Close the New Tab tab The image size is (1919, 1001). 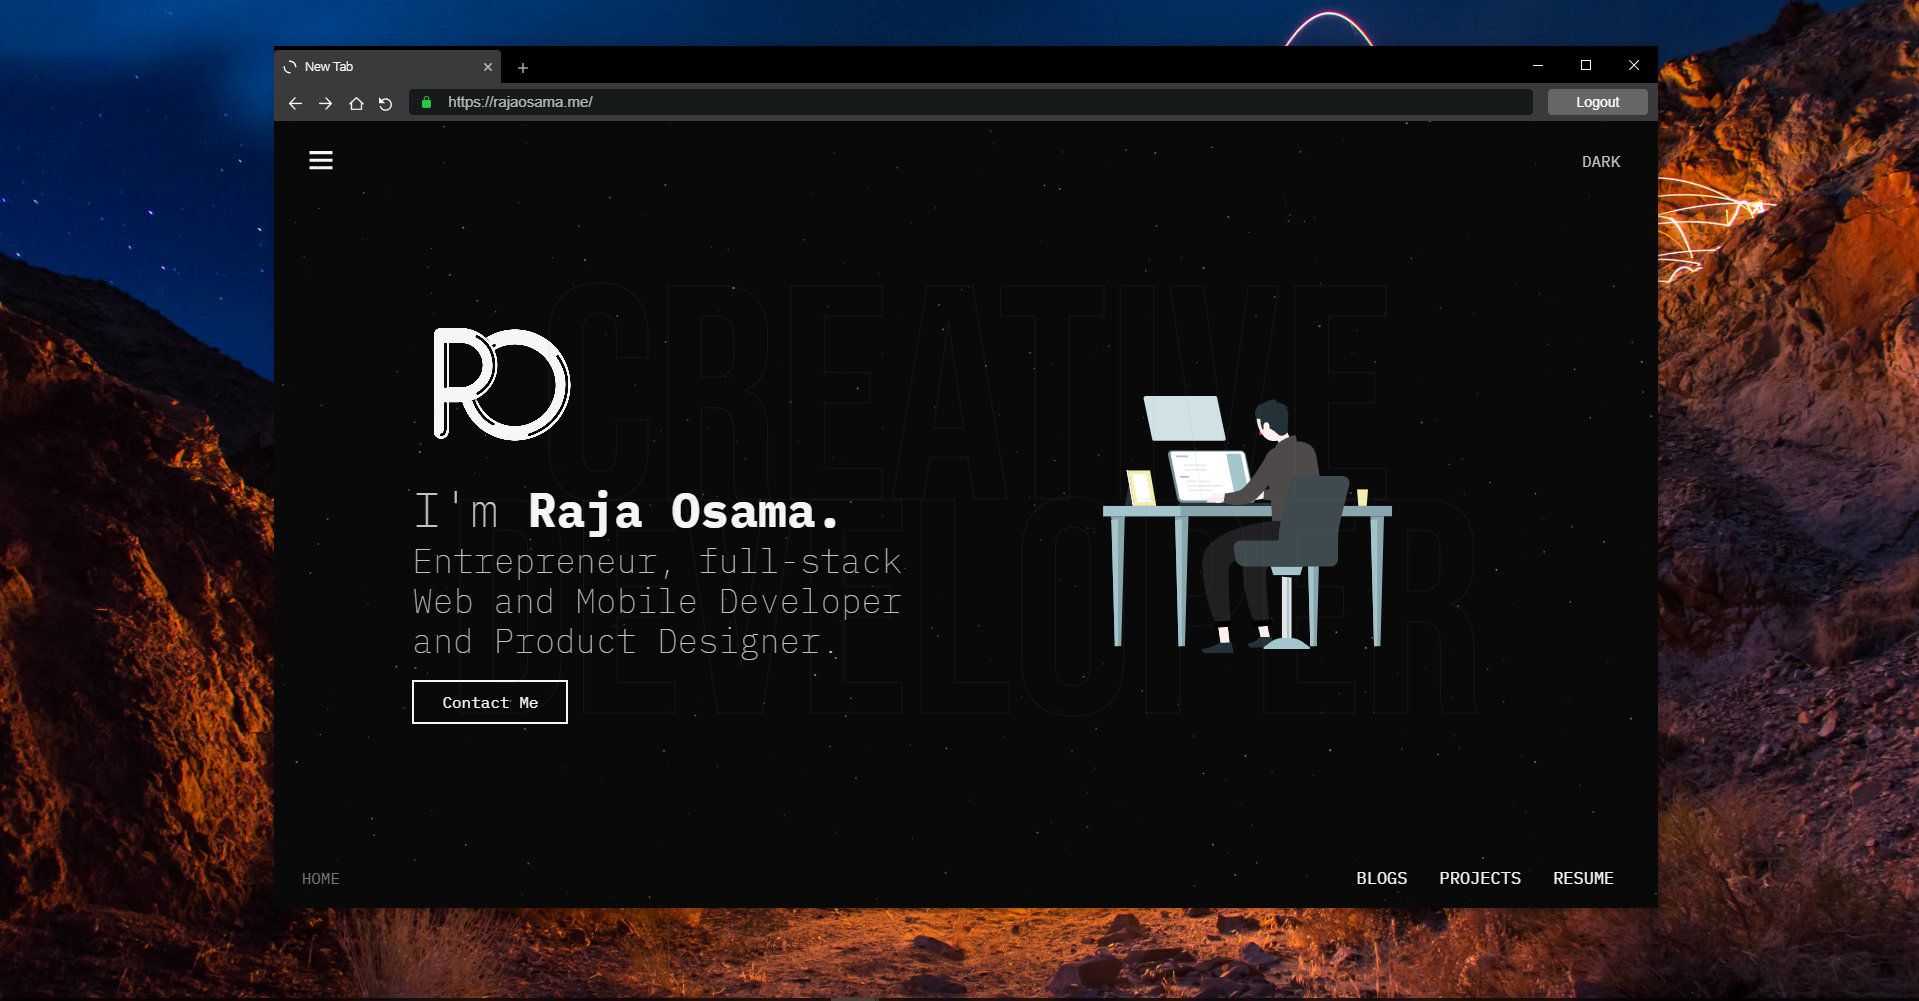click(488, 67)
